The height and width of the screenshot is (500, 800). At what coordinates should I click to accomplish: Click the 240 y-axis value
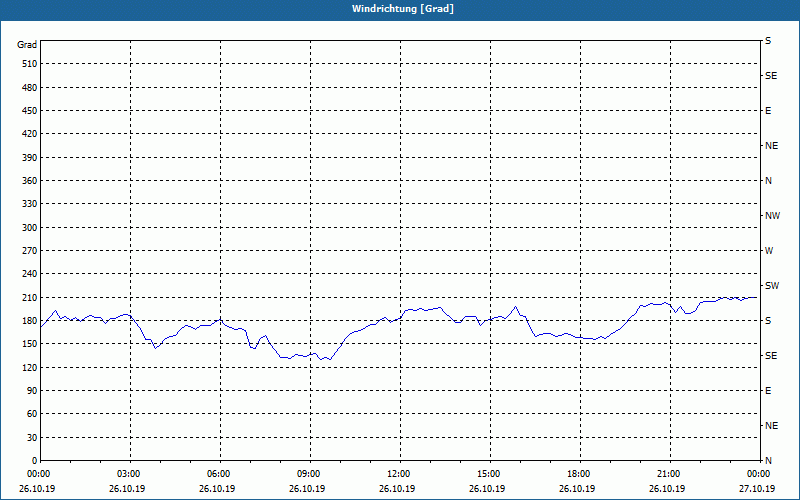30,274
